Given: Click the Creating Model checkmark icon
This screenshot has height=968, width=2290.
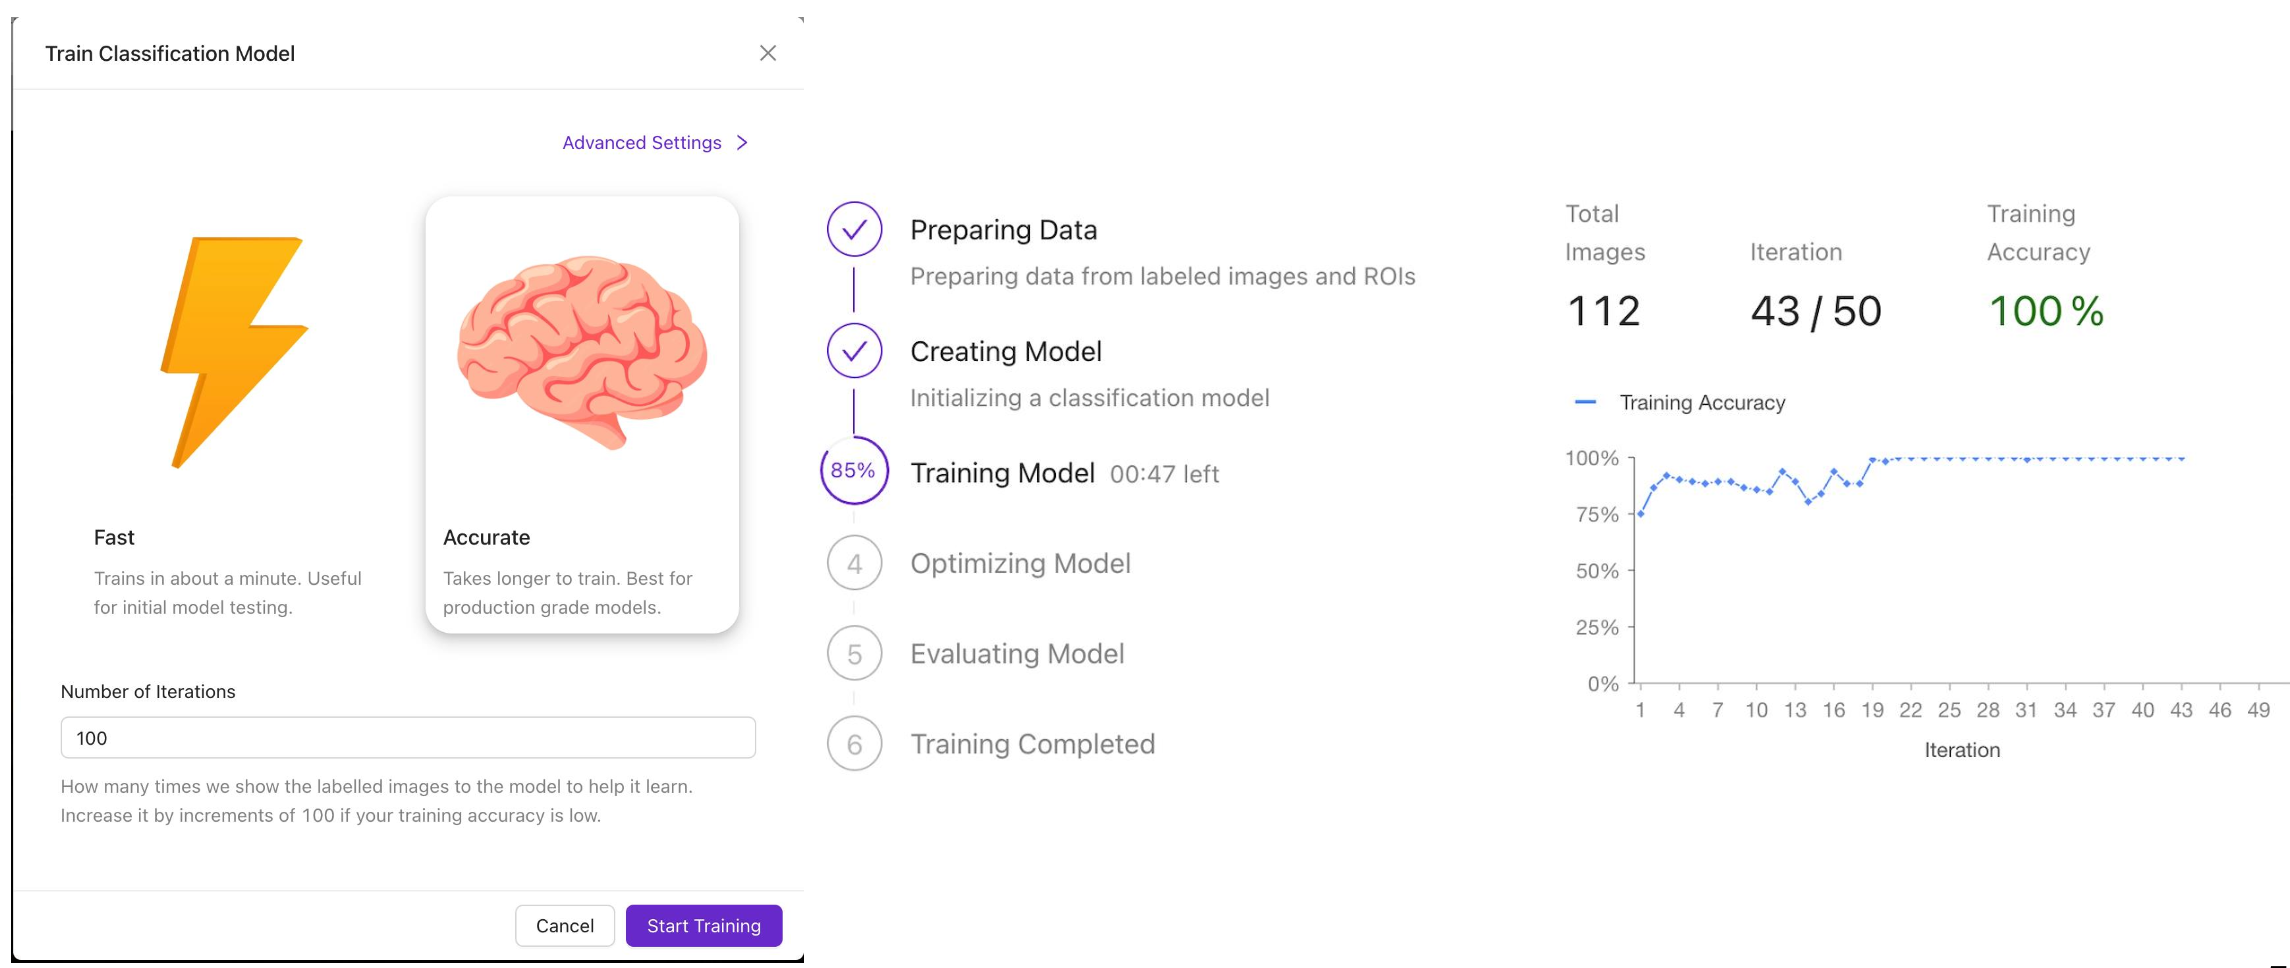Looking at the screenshot, I should pos(854,351).
